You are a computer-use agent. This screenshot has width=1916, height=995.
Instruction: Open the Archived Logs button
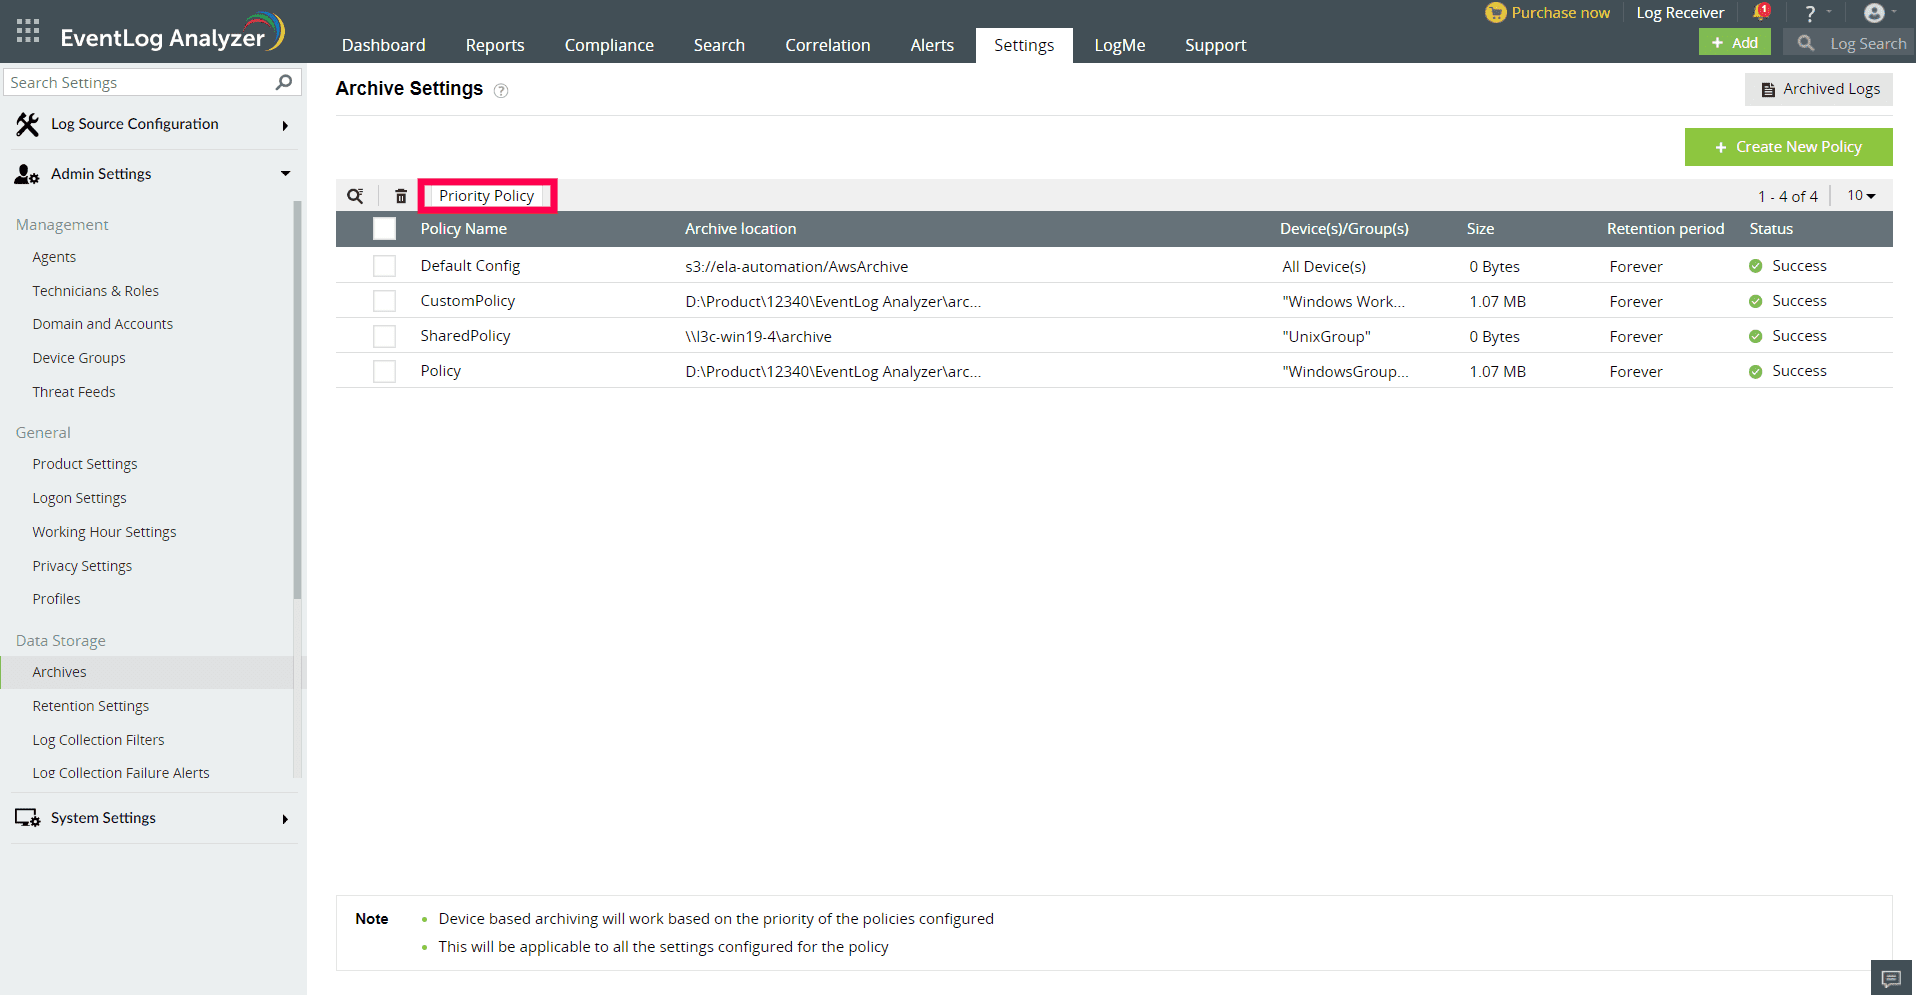pyautogui.click(x=1819, y=89)
